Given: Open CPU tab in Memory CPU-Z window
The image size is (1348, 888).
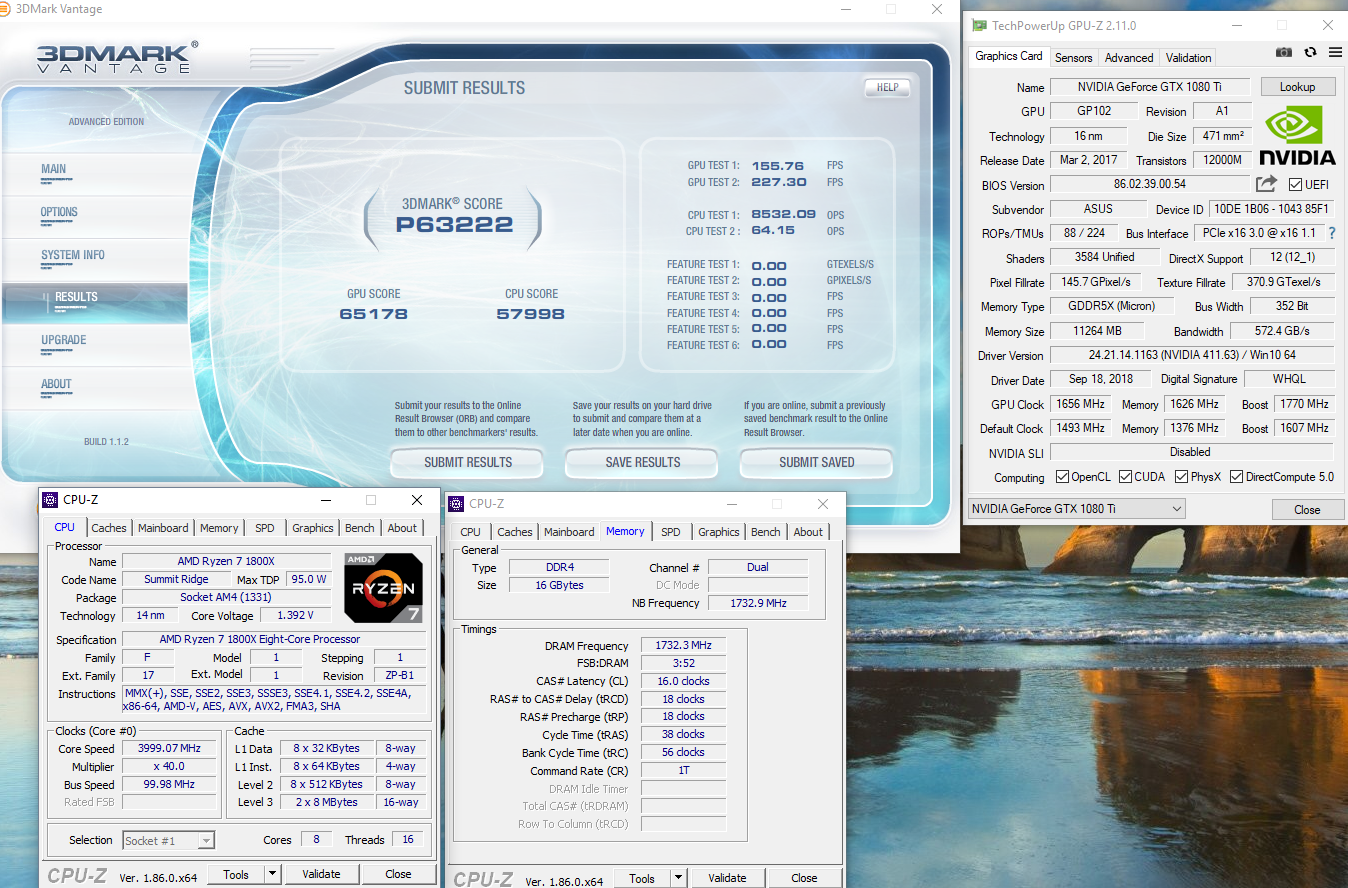Looking at the screenshot, I should pos(471,532).
